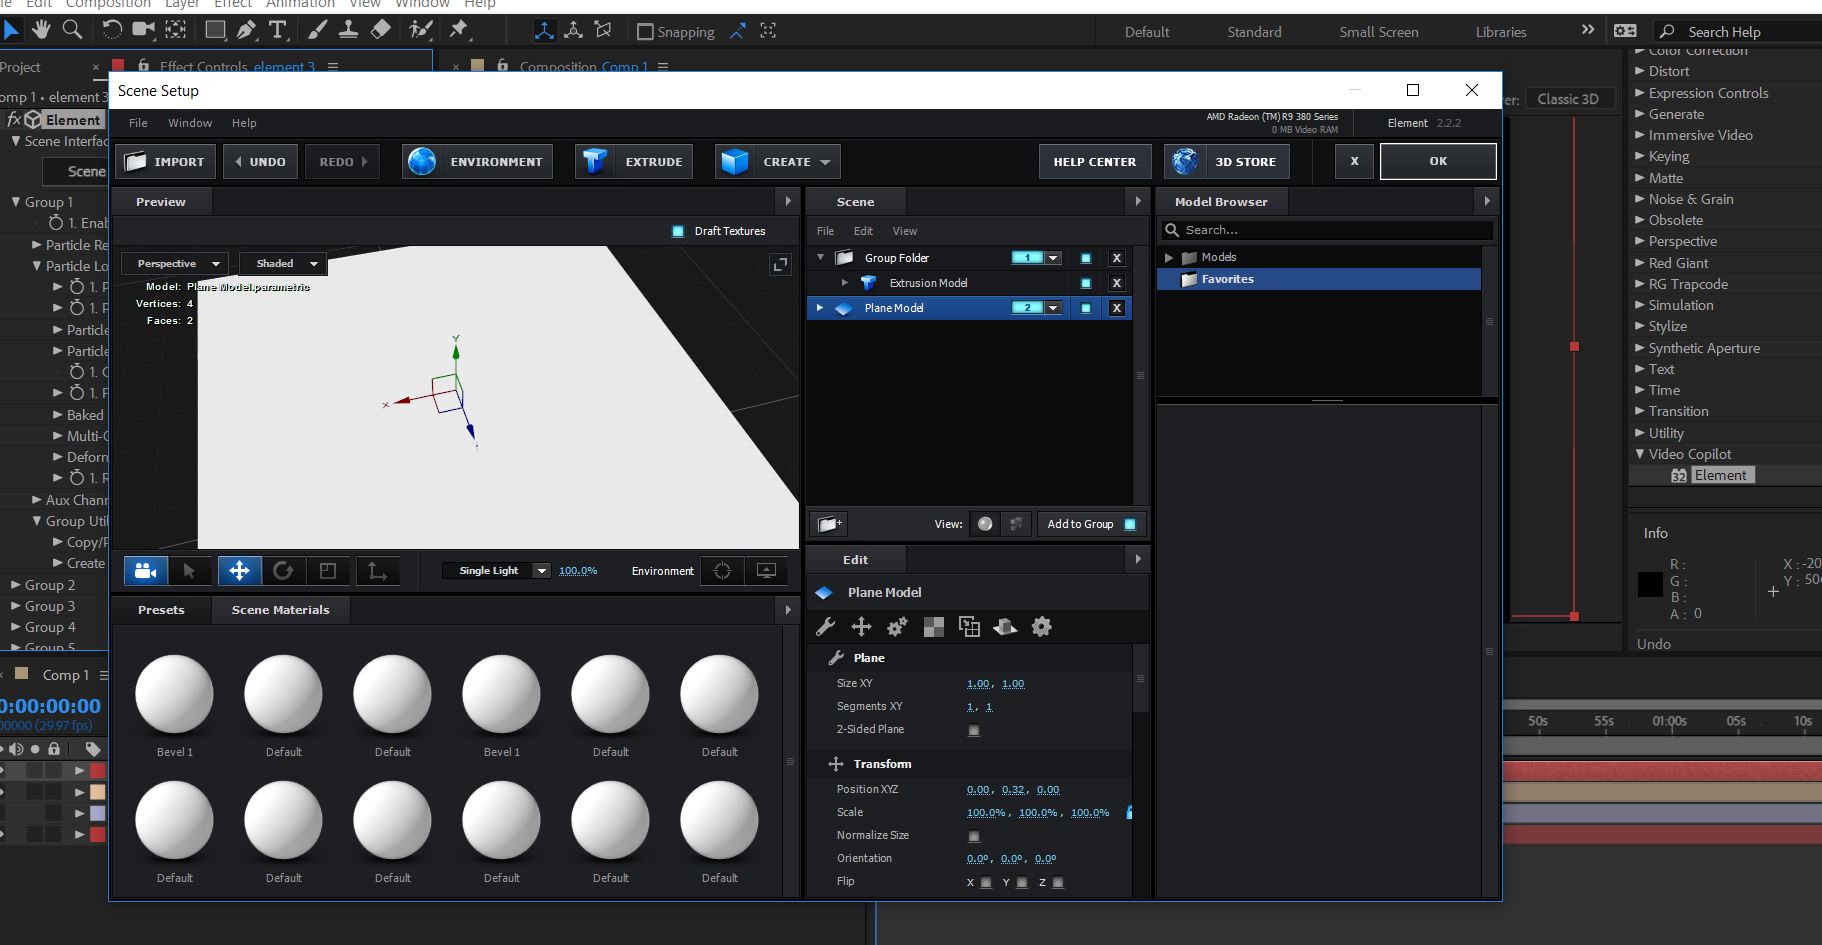The image size is (1822, 945).
Task: Click the axis anchor tool in Preview toolbar
Action: click(x=377, y=570)
